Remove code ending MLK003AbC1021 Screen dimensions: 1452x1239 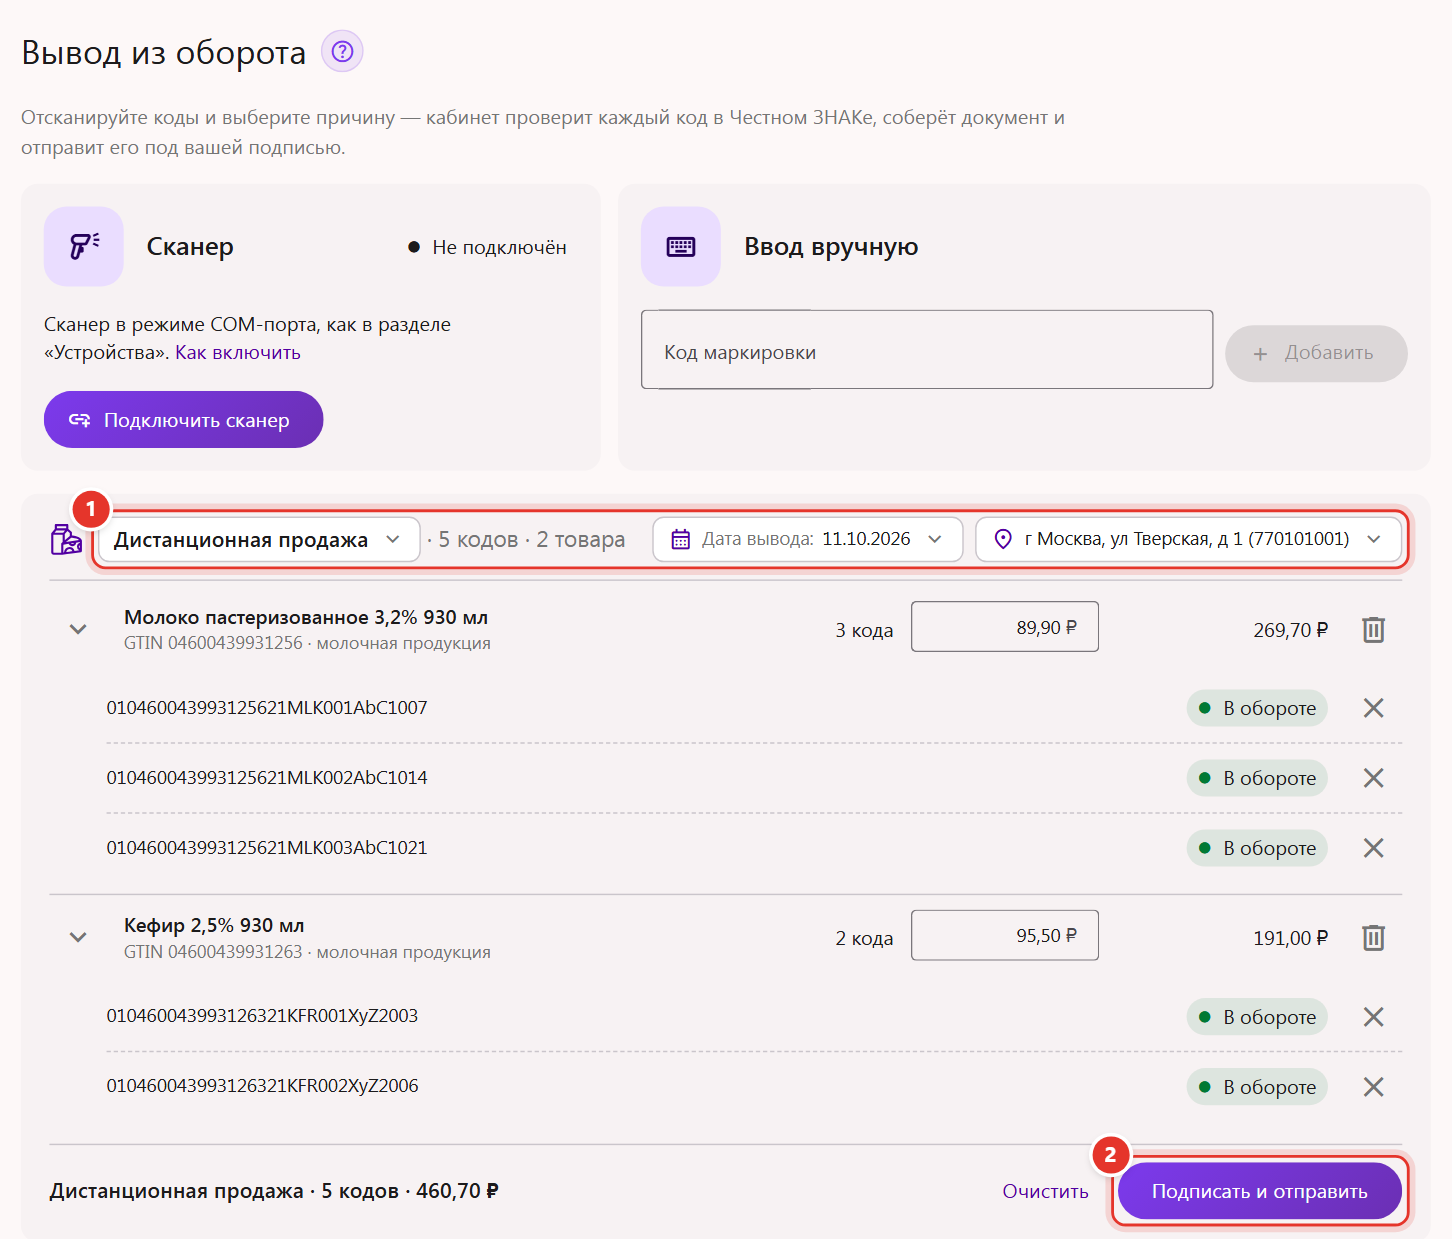[x=1374, y=848]
